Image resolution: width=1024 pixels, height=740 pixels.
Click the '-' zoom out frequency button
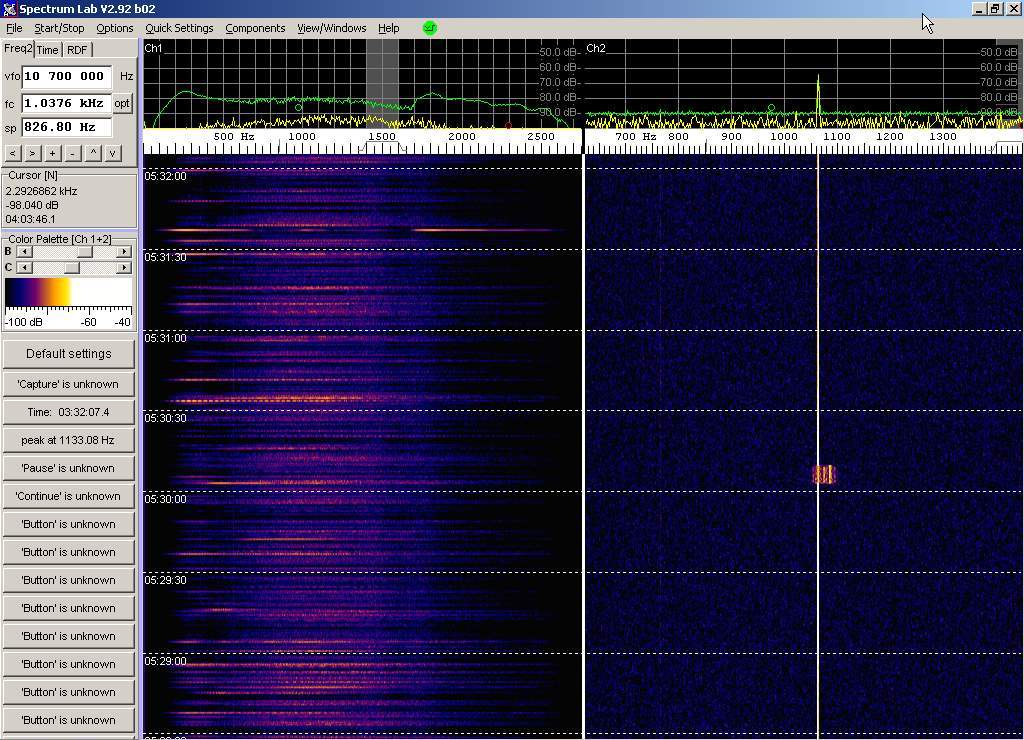point(72,153)
